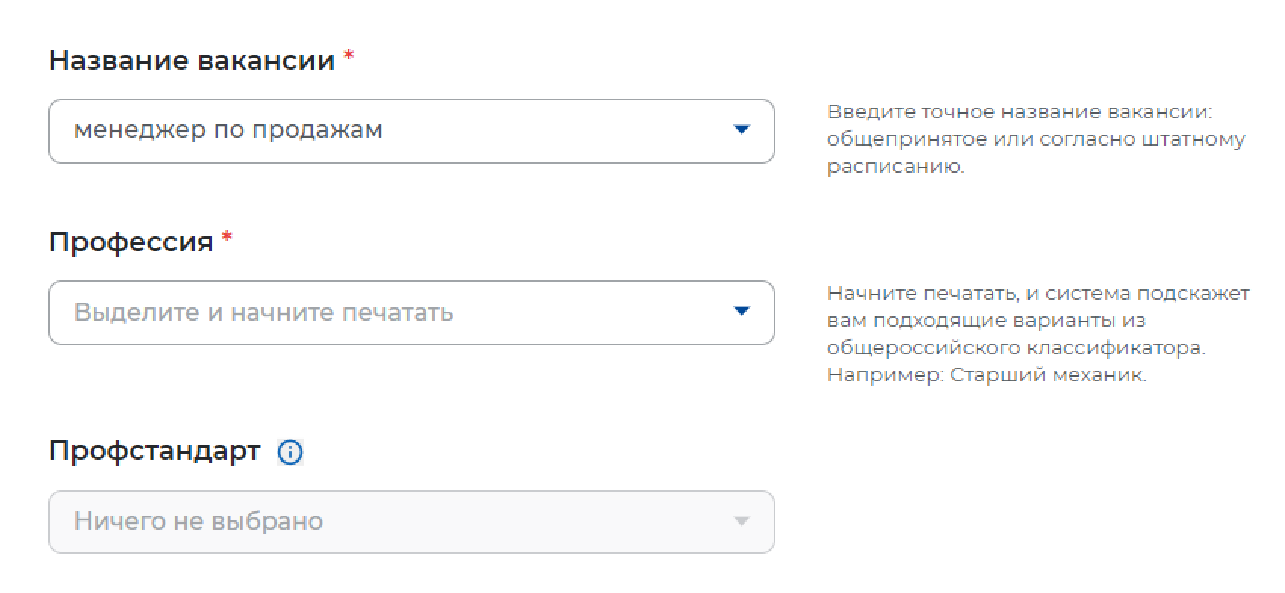Click the 'Профессия' field label
The height and width of the screenshot is (593, 1285).
pyautogui.click(x=131, y=241)
